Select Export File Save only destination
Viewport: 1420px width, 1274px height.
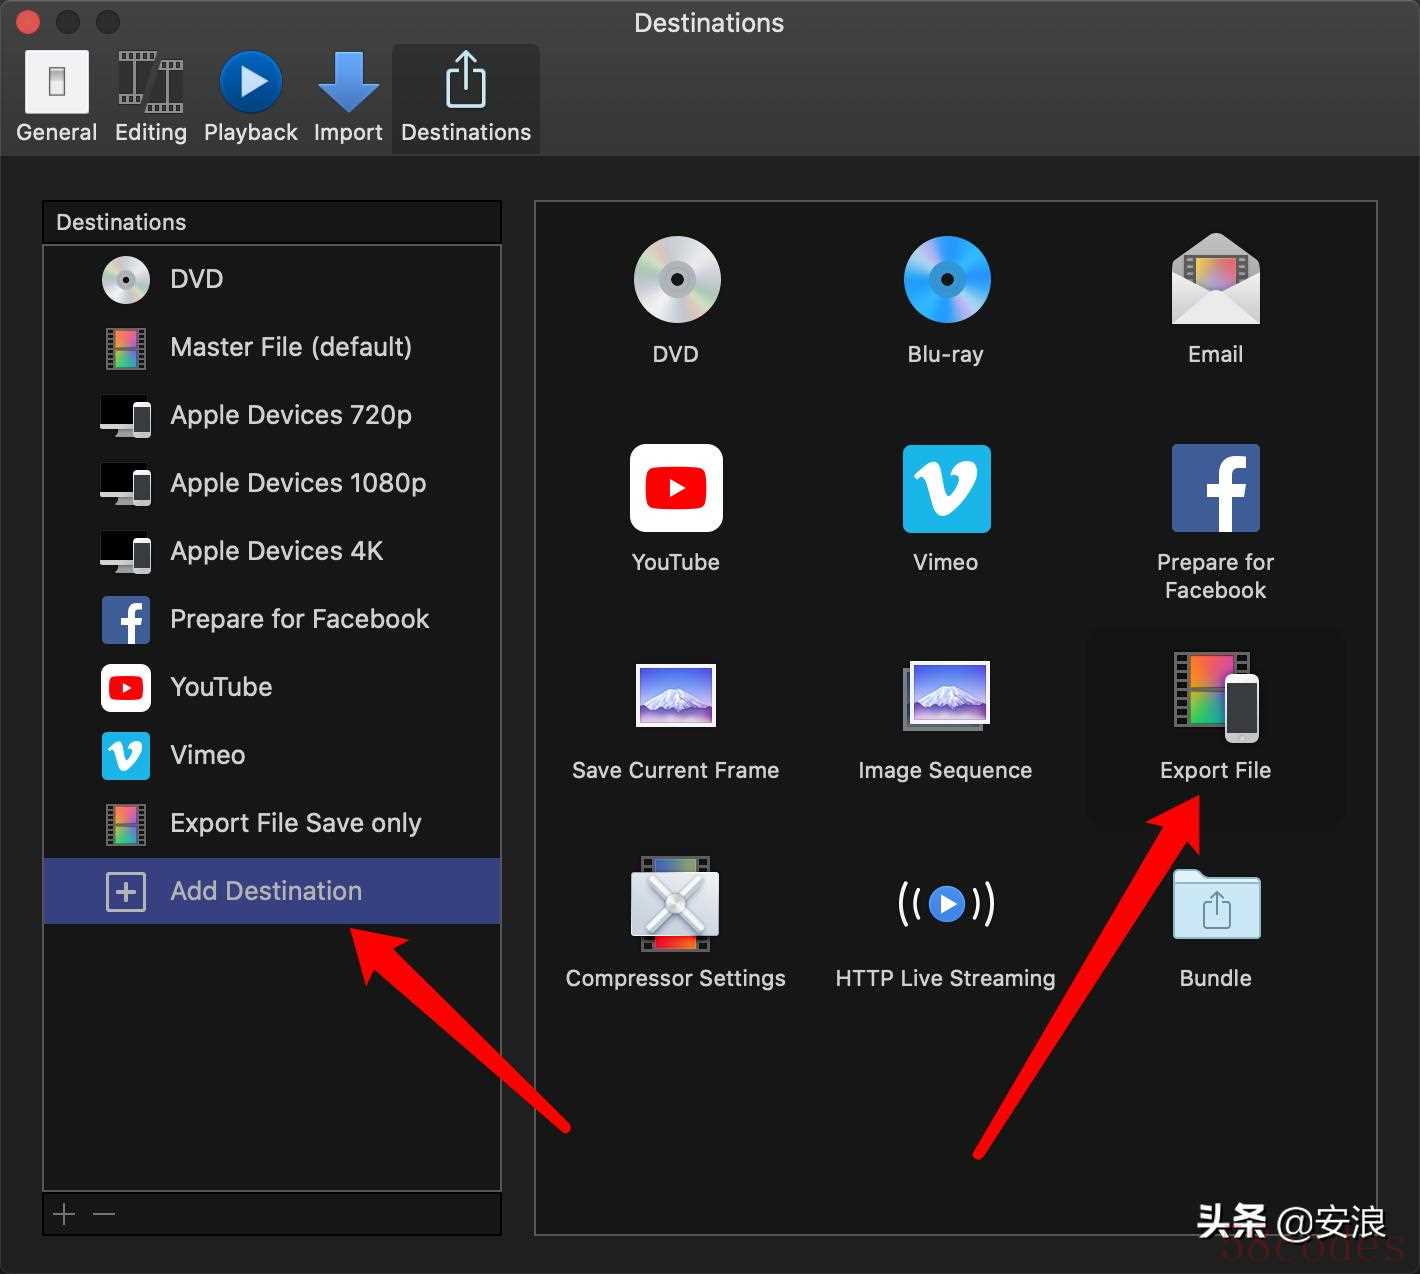(x=272, y=823)
